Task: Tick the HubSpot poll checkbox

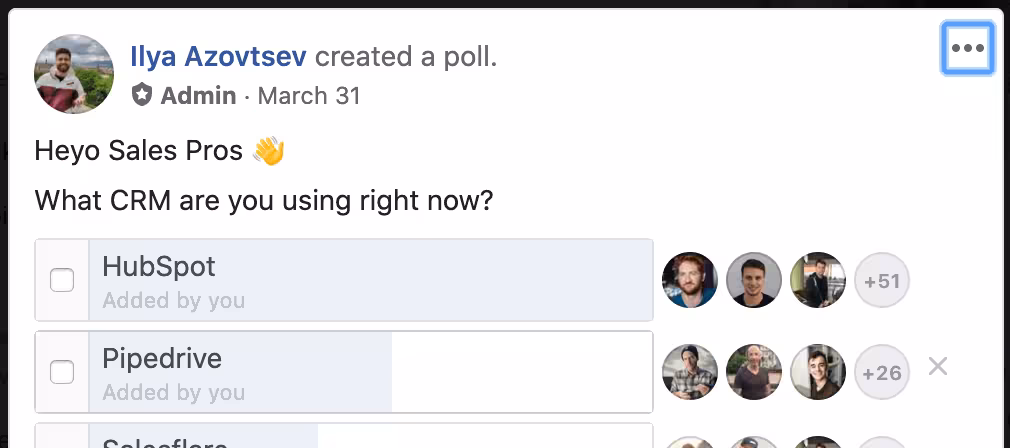Action: pyautogui.click(x=62, y=280)
